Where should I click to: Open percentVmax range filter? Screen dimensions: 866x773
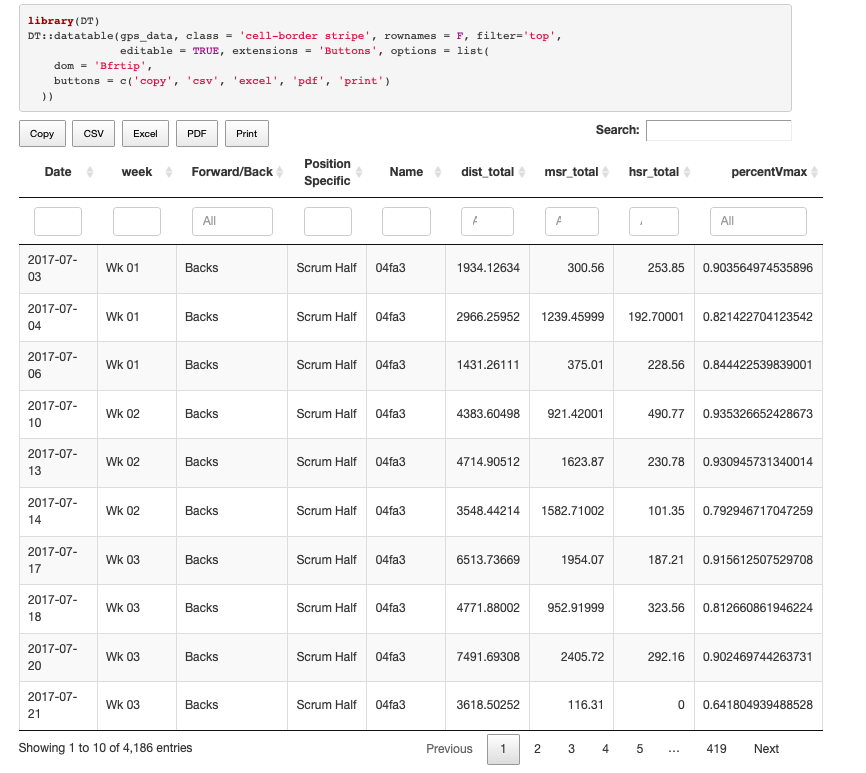coord(757,221)
